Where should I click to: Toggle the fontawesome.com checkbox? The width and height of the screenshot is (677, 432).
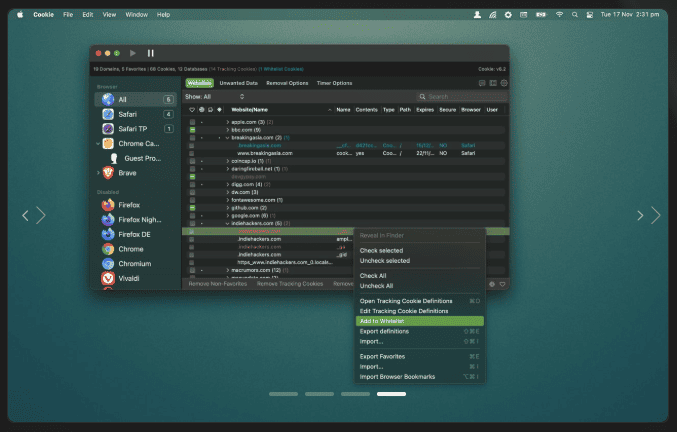click(x=192, y=200)
